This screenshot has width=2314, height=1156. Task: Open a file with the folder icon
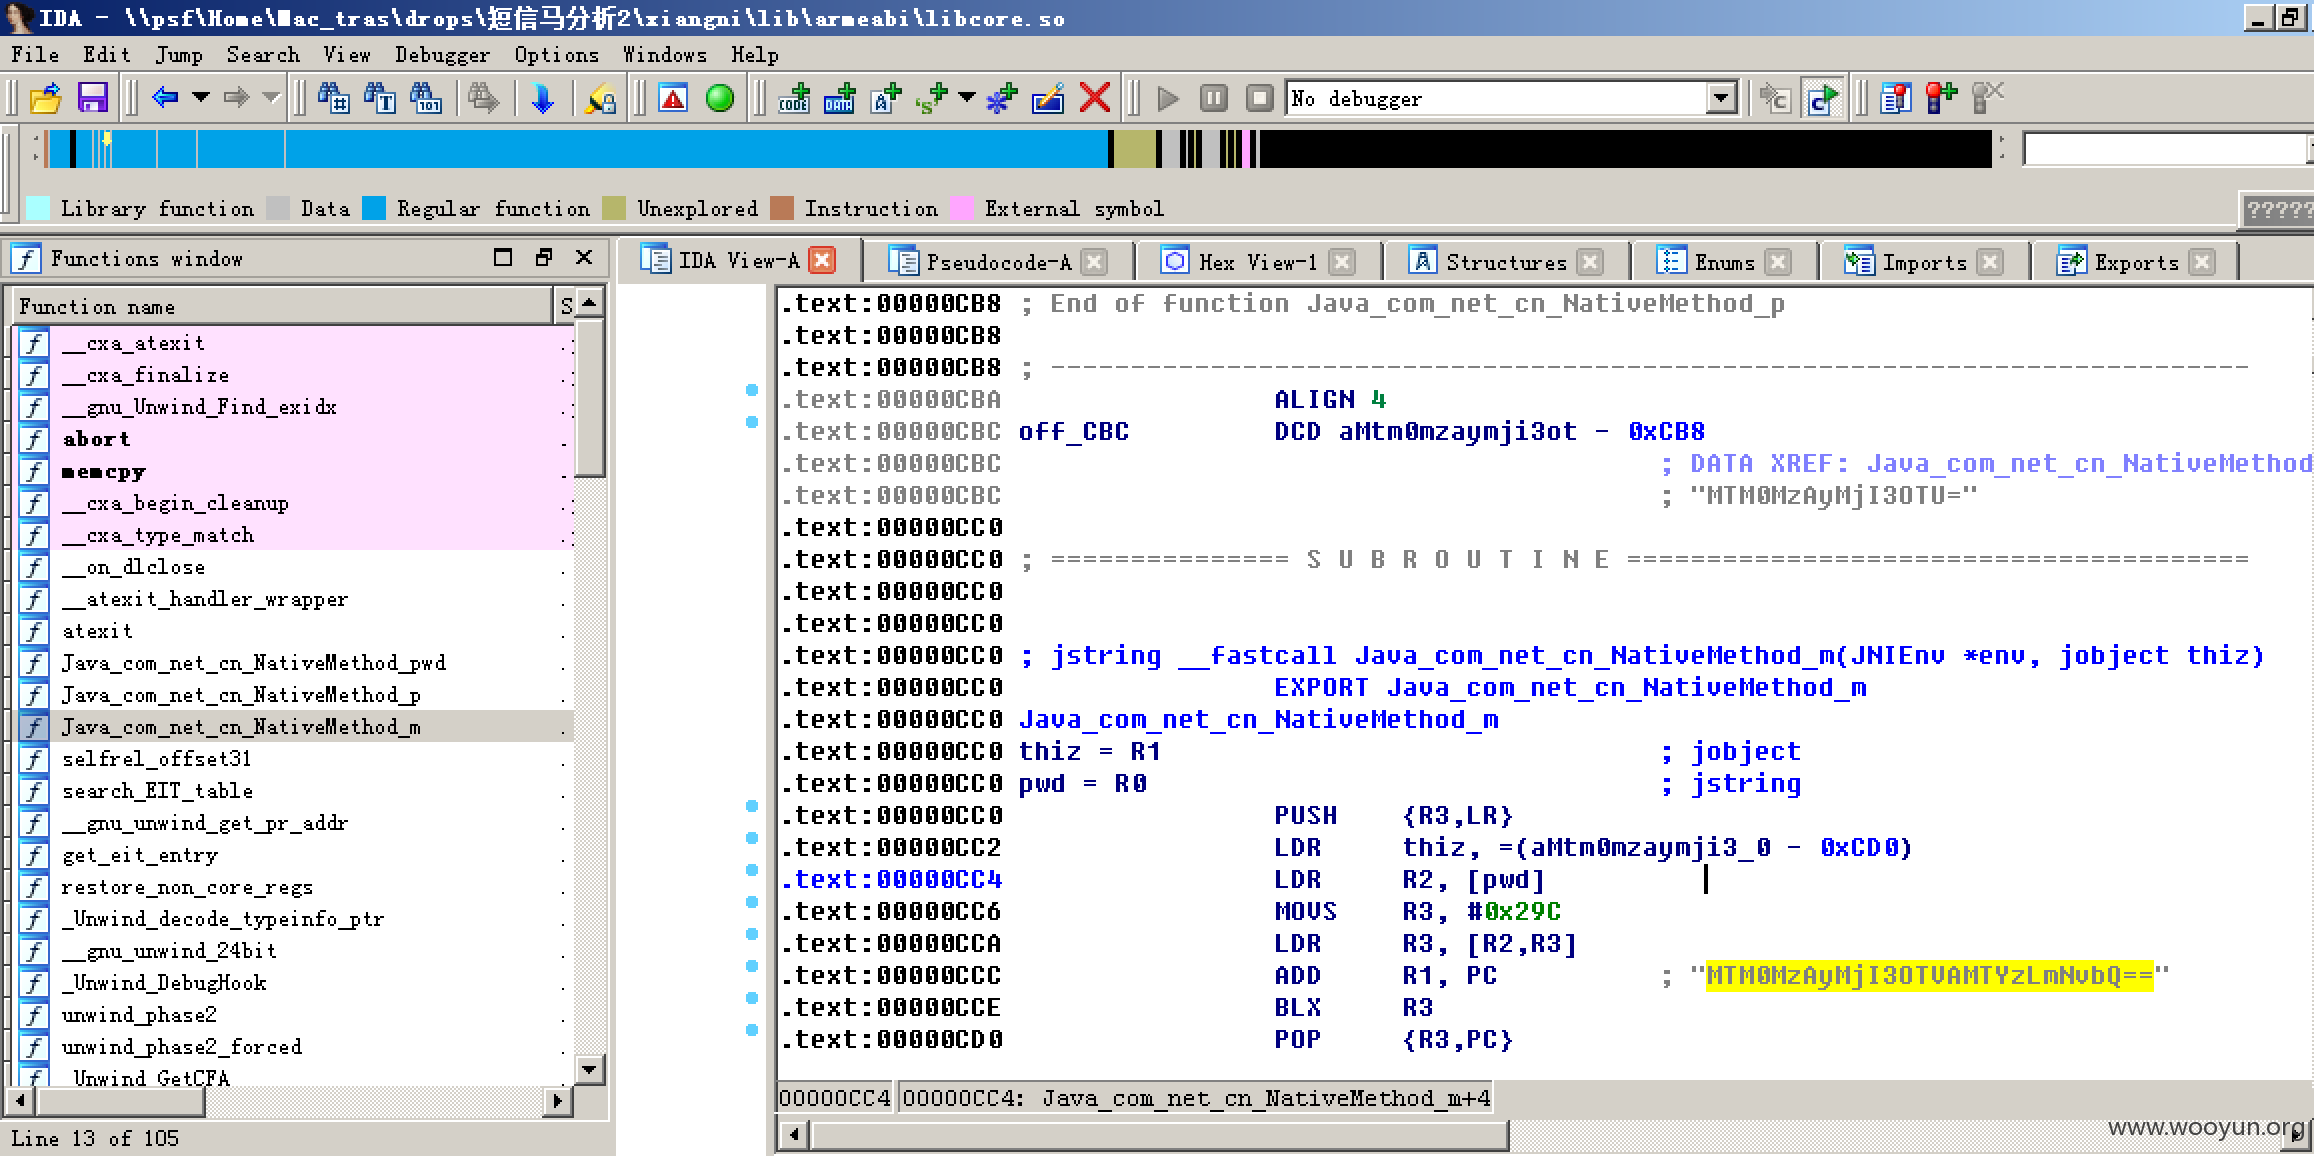[x=45, y=98]
